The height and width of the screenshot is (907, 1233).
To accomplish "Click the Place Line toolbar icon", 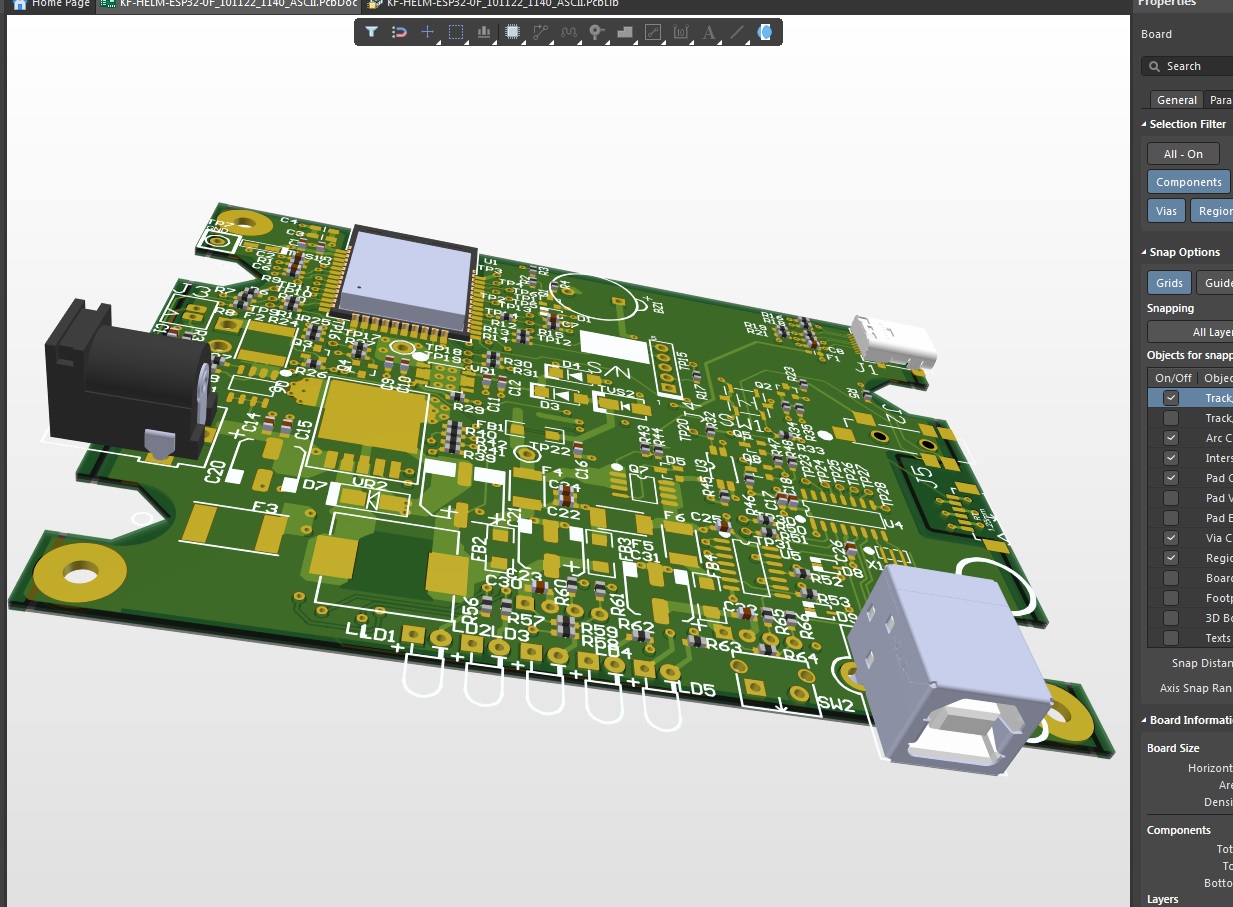I will point(736,32).
